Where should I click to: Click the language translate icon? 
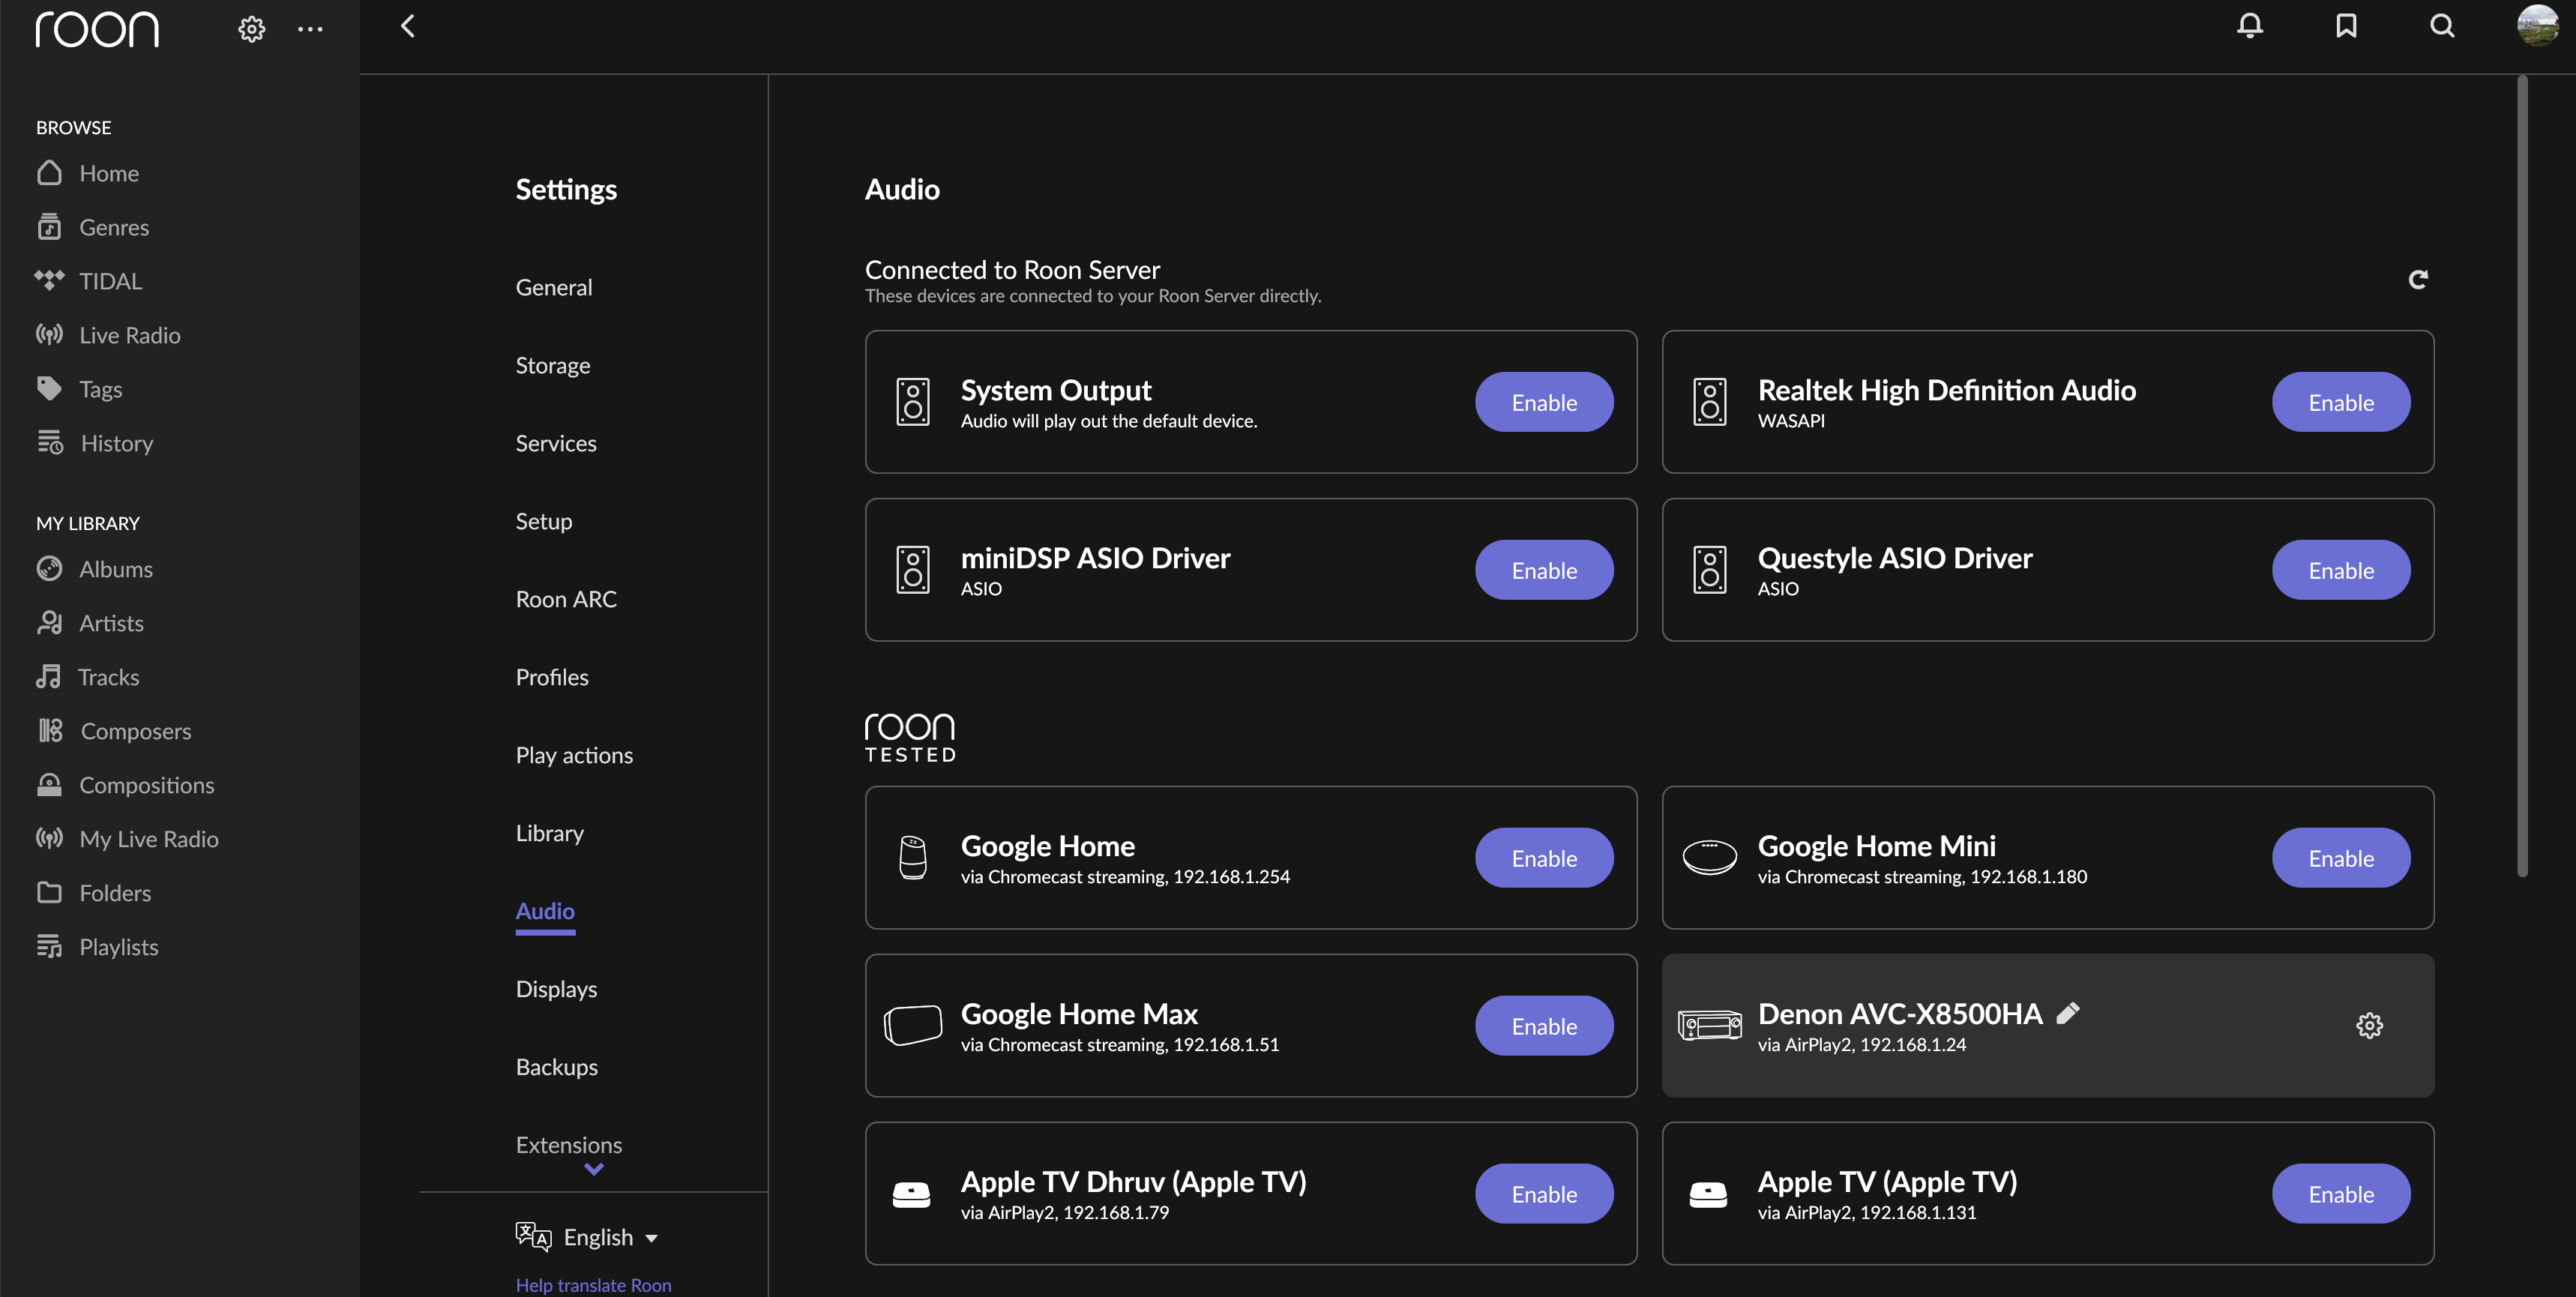(x=533, y=1236)
